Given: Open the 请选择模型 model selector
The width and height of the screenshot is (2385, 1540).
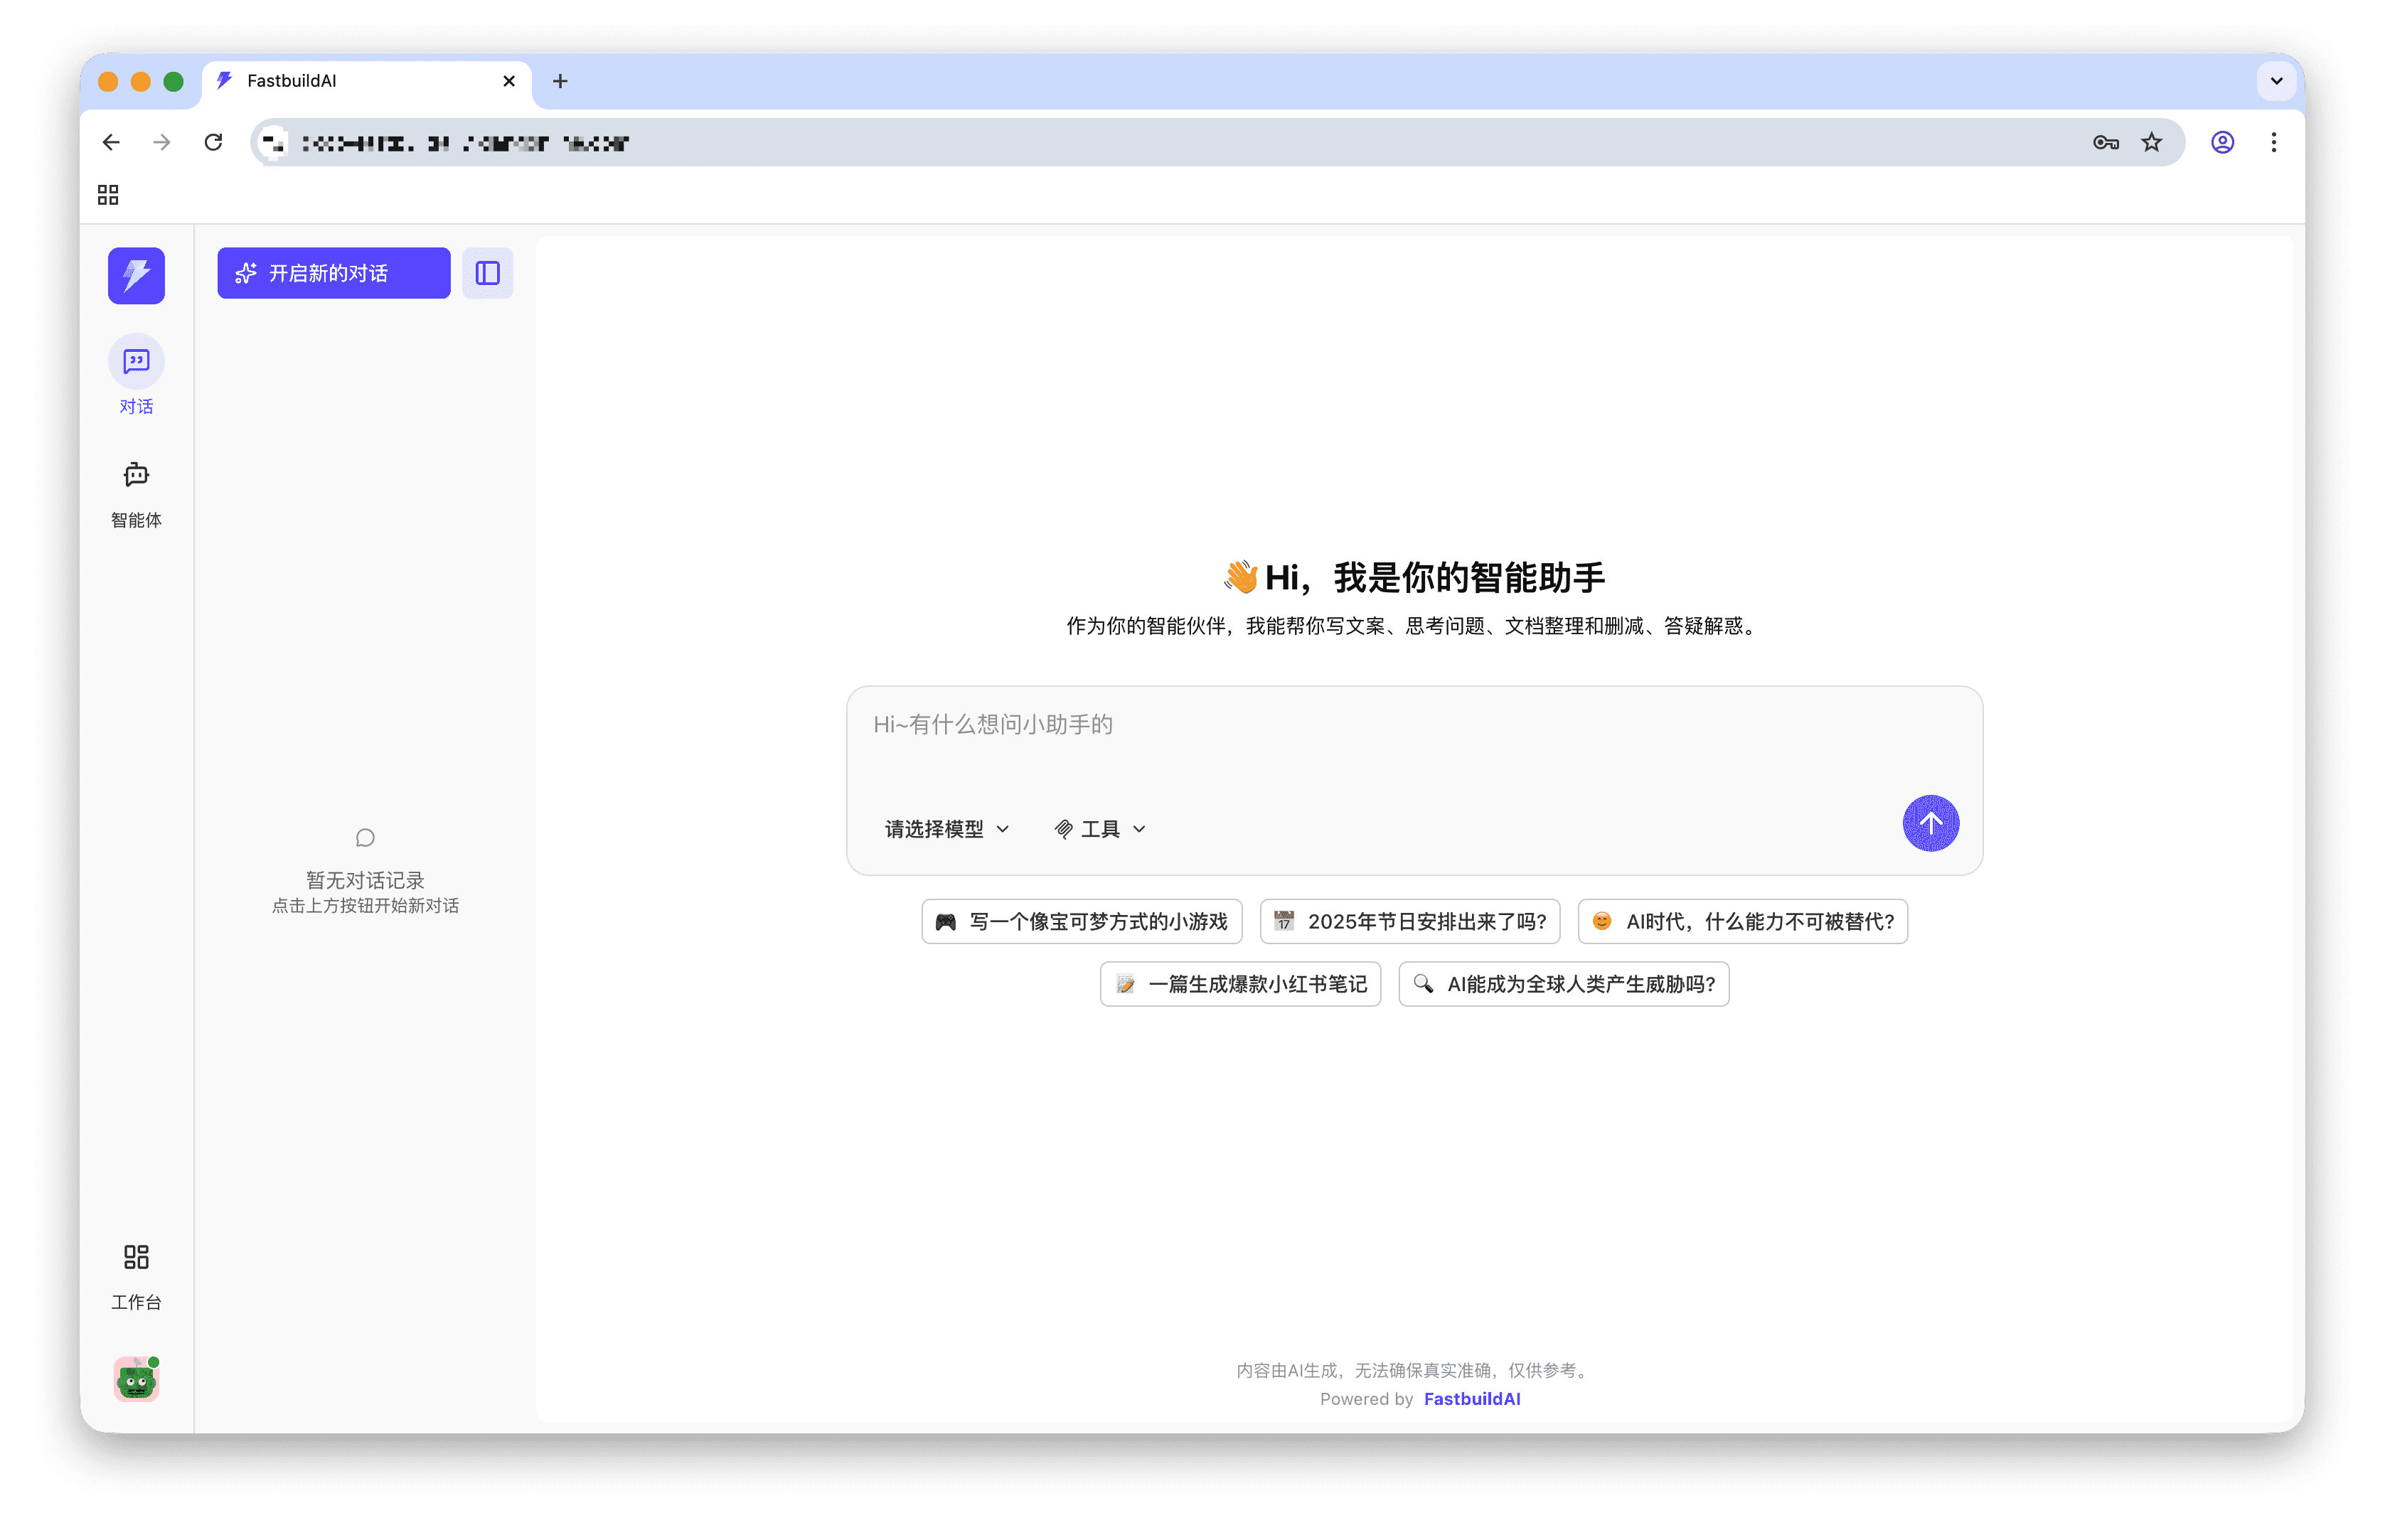Looking at the screenshot, I should [x=946, y=828].
